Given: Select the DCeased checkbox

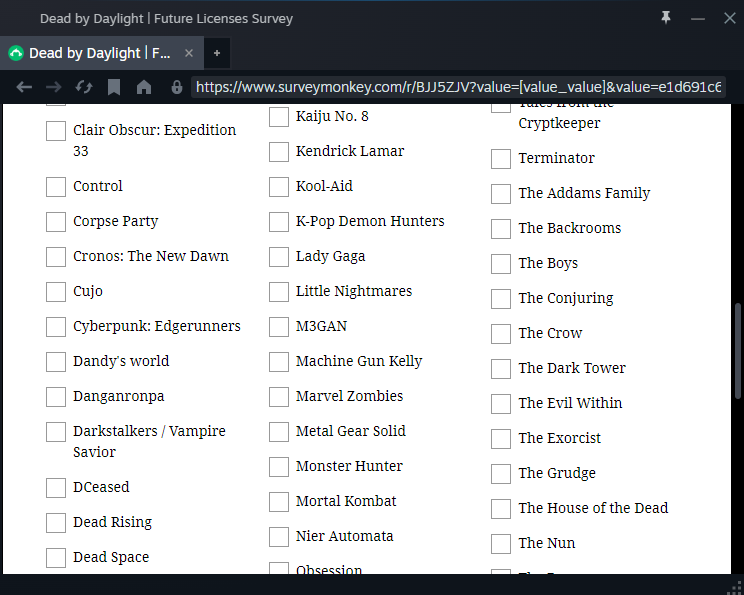Looking at the screenshot, I should (56, 488).
